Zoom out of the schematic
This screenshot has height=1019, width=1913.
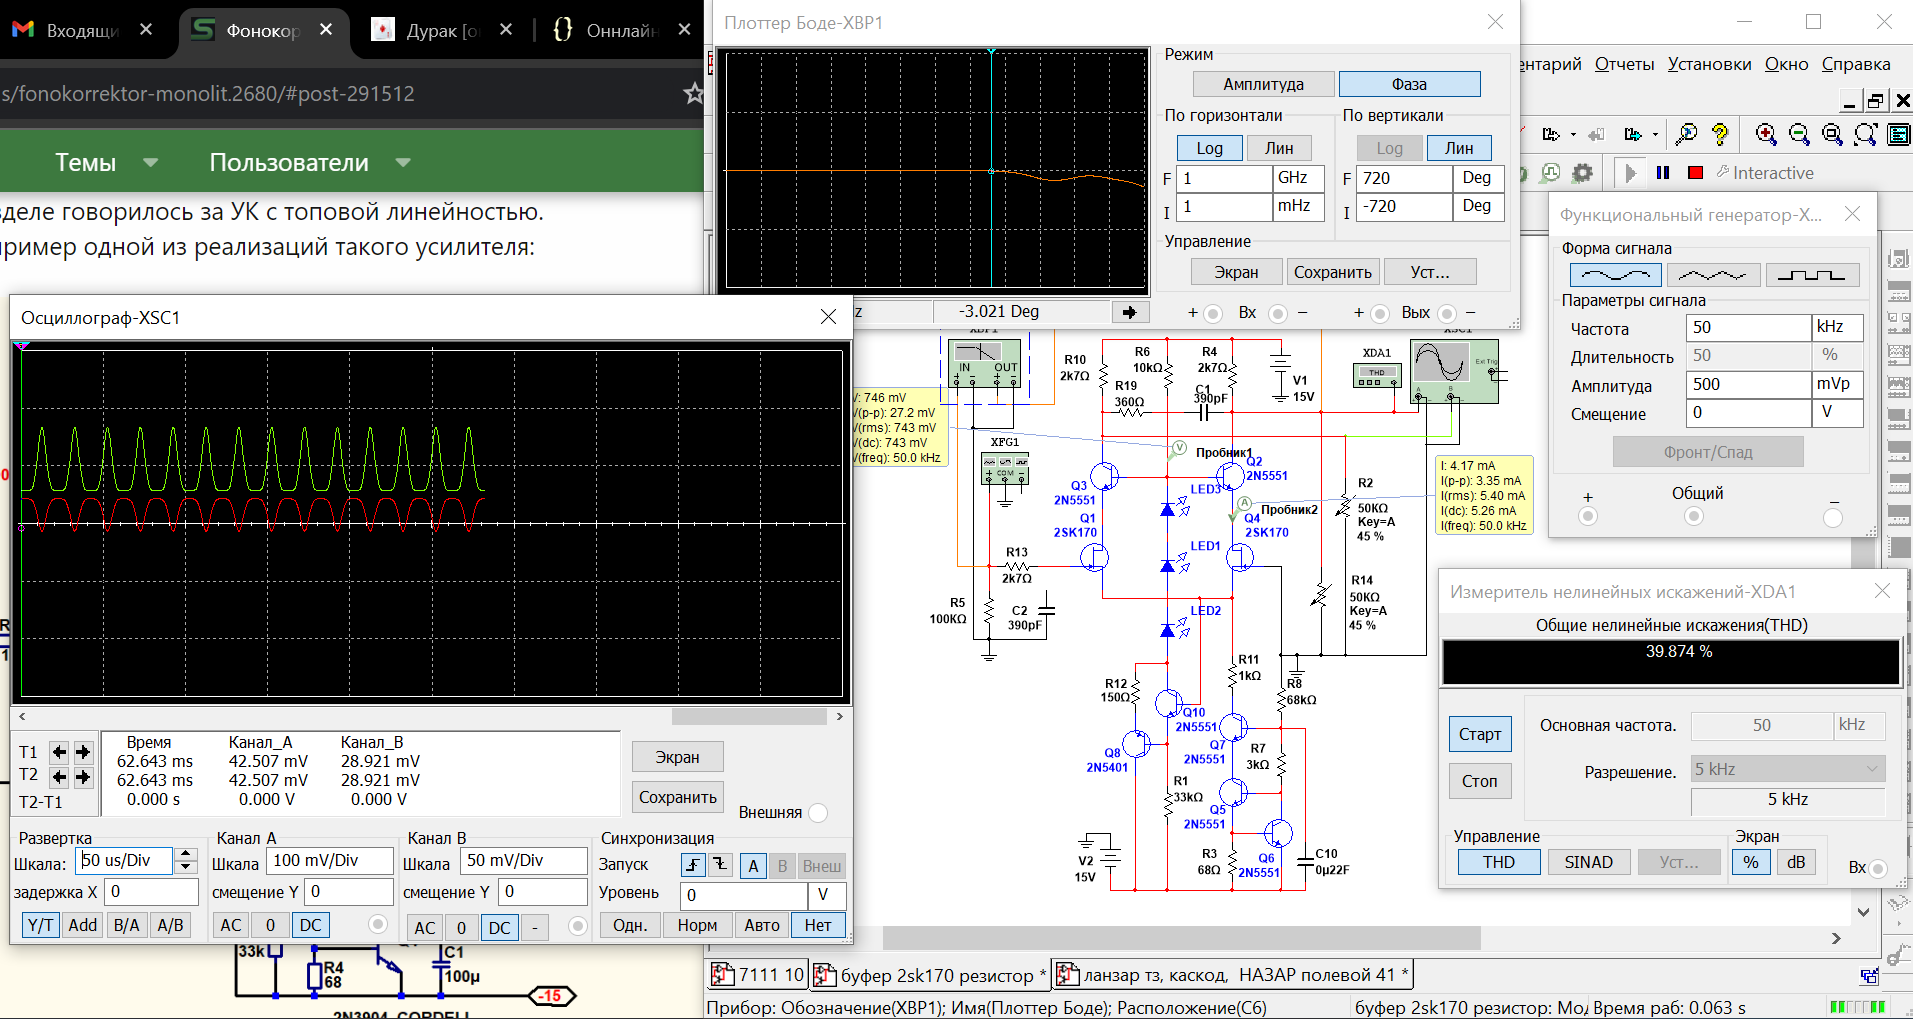click(x=1799, y=134)
